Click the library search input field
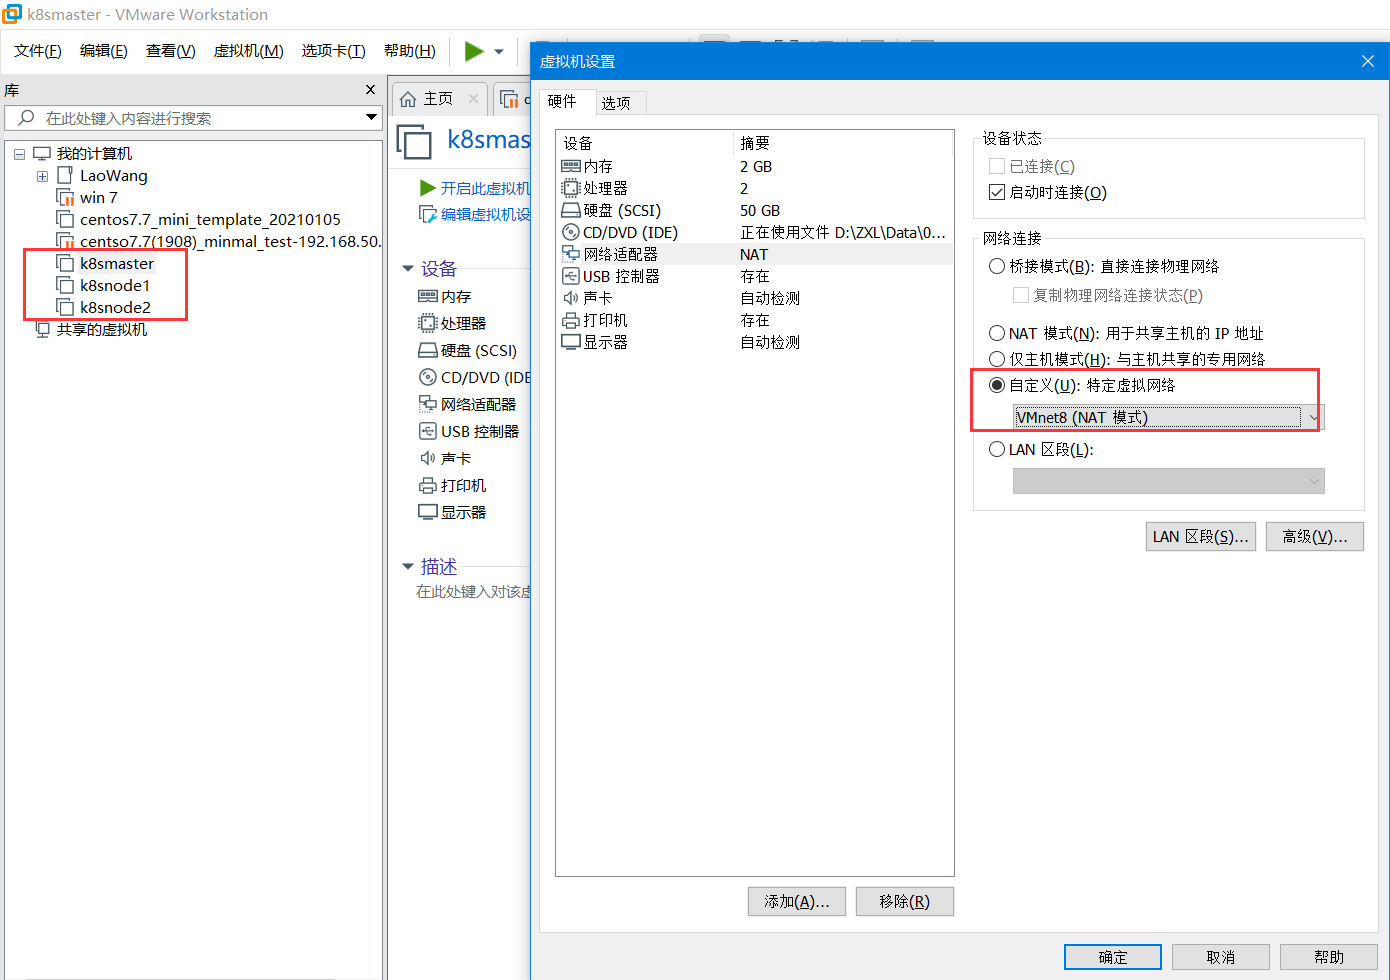 [x=193, y=118]
